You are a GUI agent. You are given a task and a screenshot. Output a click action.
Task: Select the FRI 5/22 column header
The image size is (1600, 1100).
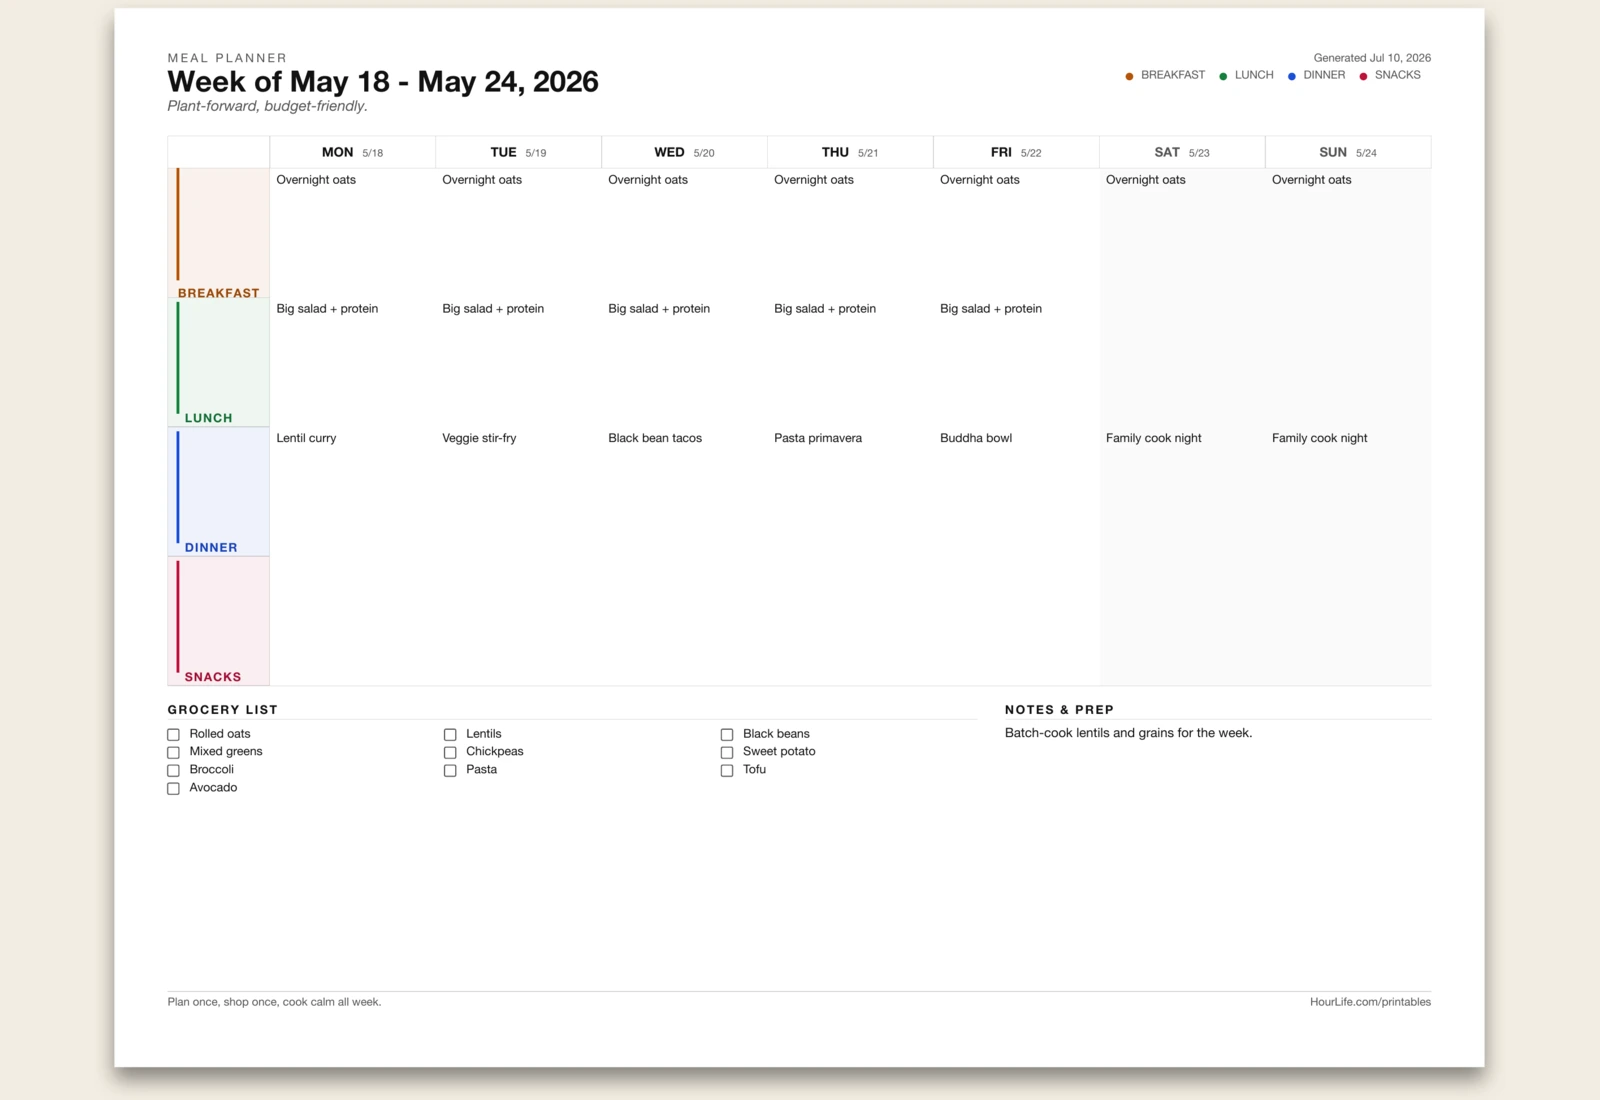click(x=1016, y=152)
